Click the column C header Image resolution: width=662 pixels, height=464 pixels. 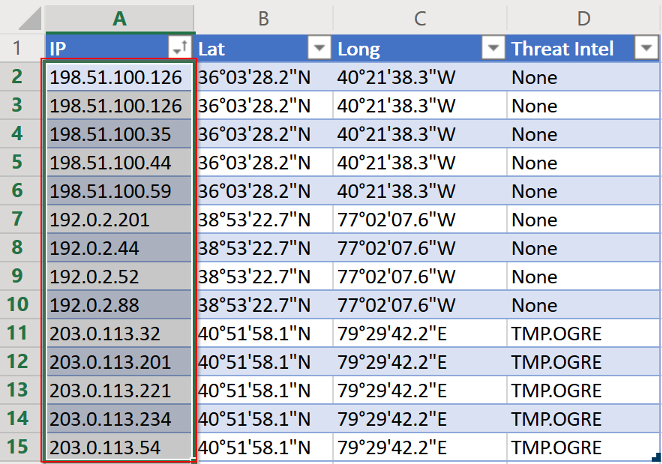tap(419, 18)
